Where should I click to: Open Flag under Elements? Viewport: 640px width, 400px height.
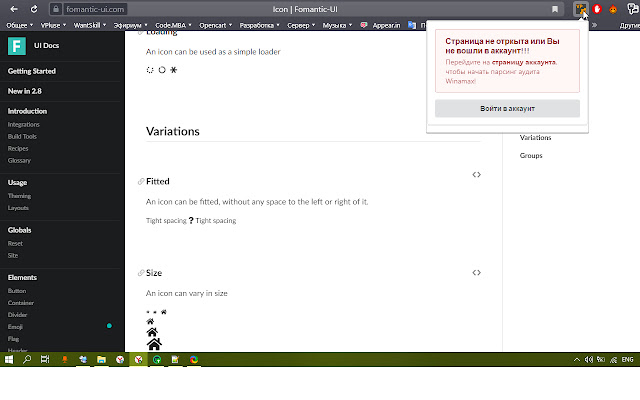(13, 339)
